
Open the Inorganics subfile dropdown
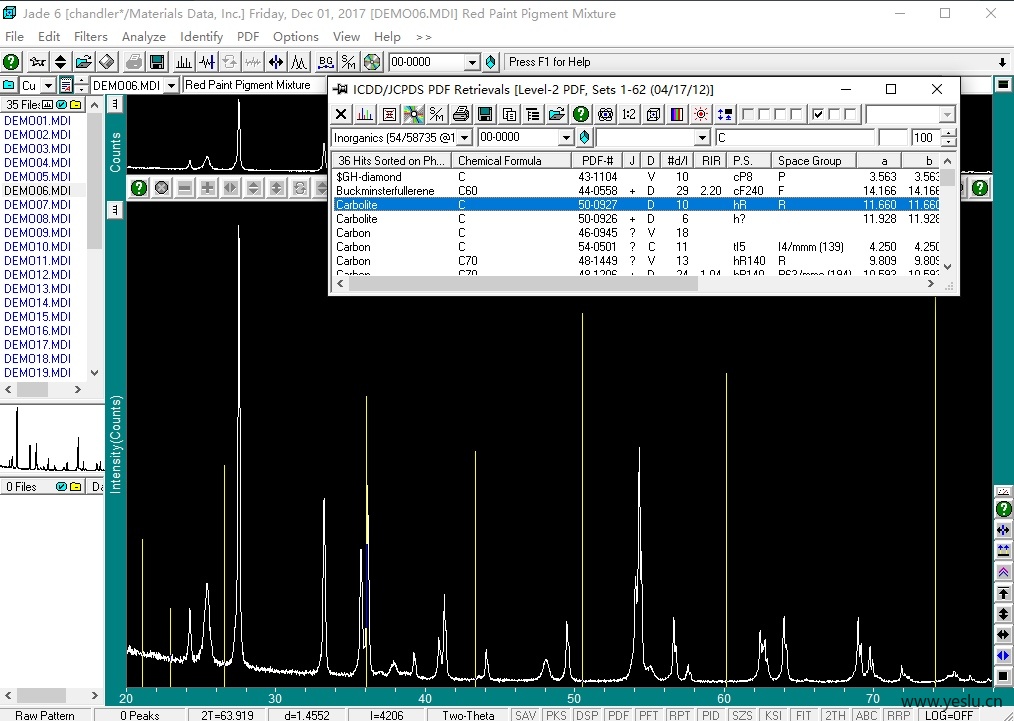point(464,138)
